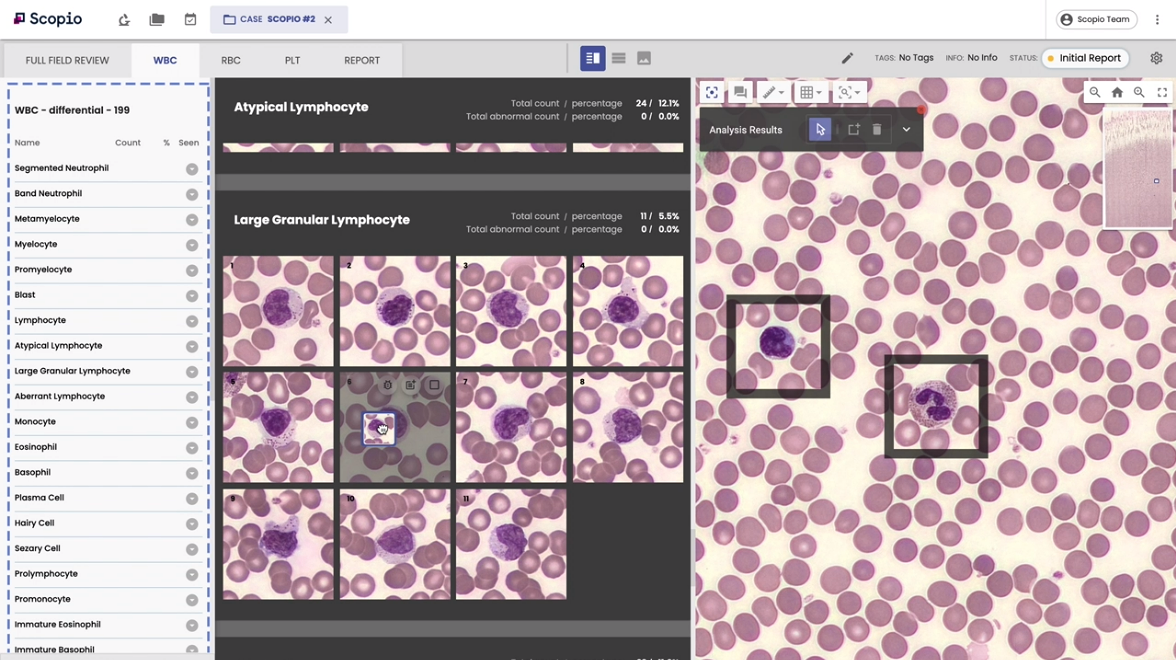This screenshot has height=660, width=1176.
Task: Click the focus-on-cell target icon
Action: 712,92
